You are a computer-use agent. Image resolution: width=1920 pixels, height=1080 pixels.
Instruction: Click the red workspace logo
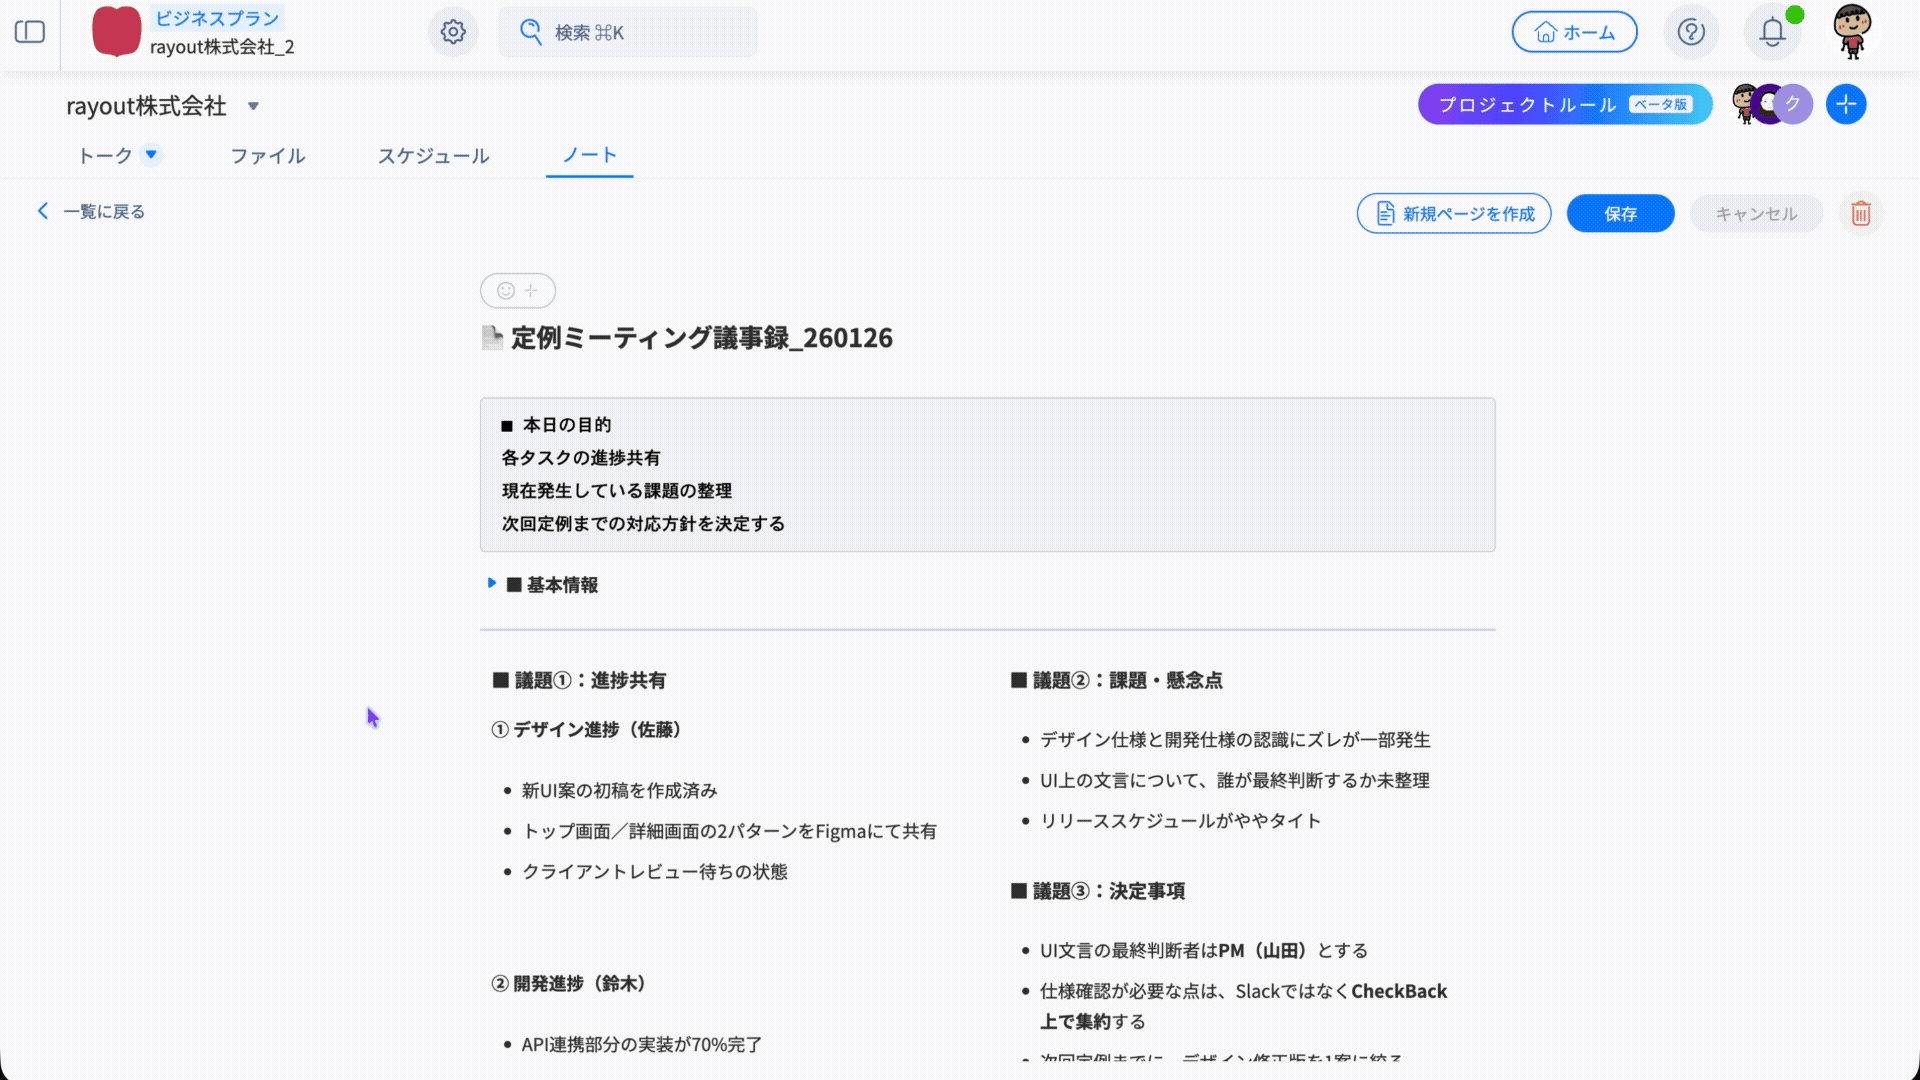(x=116, y=31)
